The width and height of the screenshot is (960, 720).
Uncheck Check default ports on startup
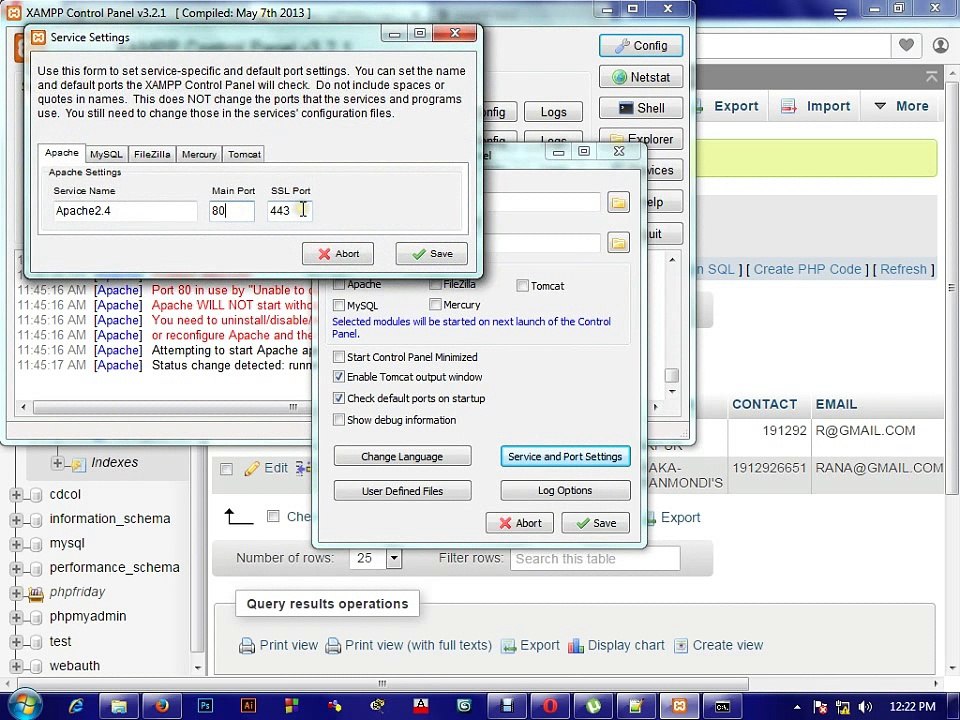coord(339,398)
